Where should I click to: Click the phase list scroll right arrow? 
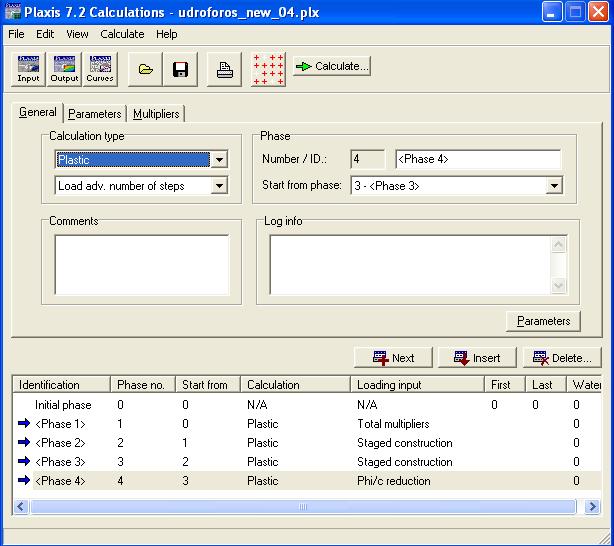[x=592, y=506]
